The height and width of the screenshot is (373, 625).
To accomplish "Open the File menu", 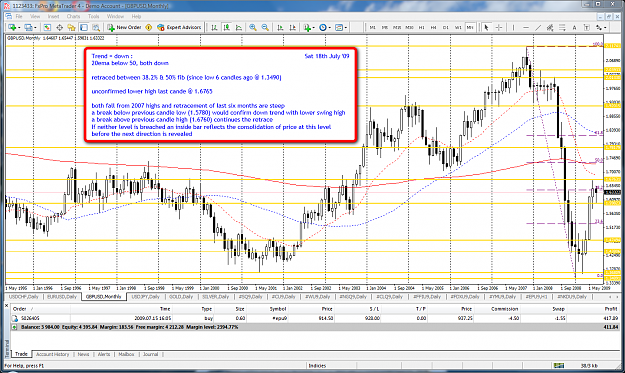I will coord(19,16).
